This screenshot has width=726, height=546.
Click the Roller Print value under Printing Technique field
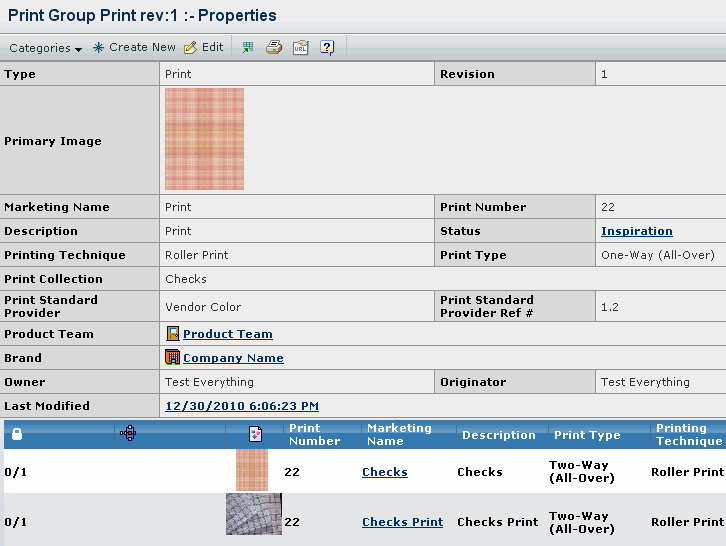tap(197, 255)
